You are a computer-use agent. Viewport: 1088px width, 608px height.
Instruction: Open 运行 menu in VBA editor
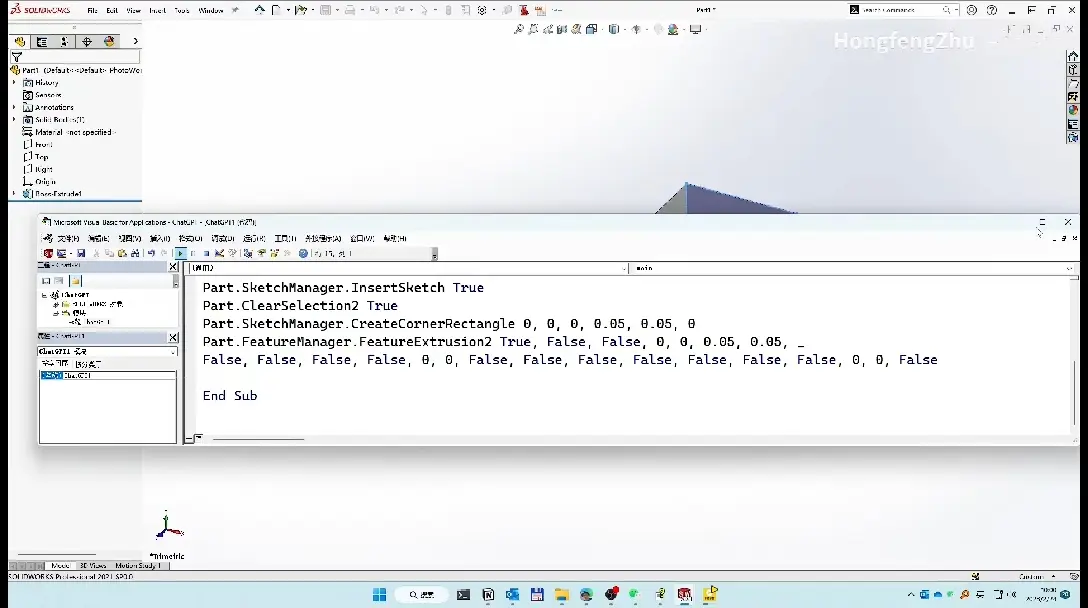254,238
